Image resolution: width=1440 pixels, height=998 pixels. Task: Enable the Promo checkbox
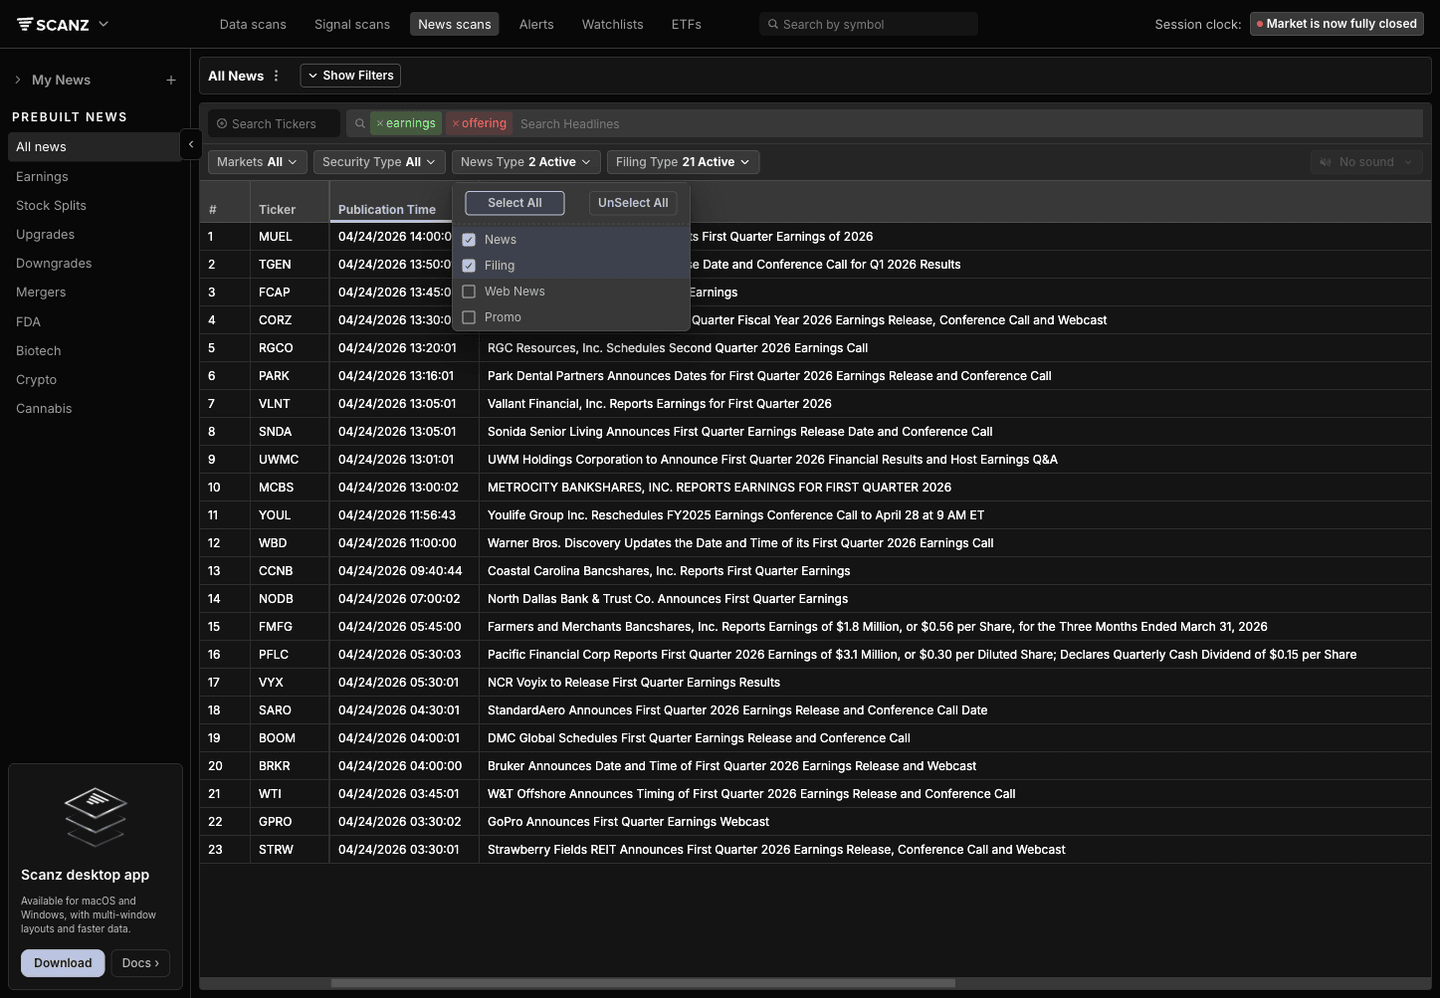pyautogui.click(x=468, y=318)
